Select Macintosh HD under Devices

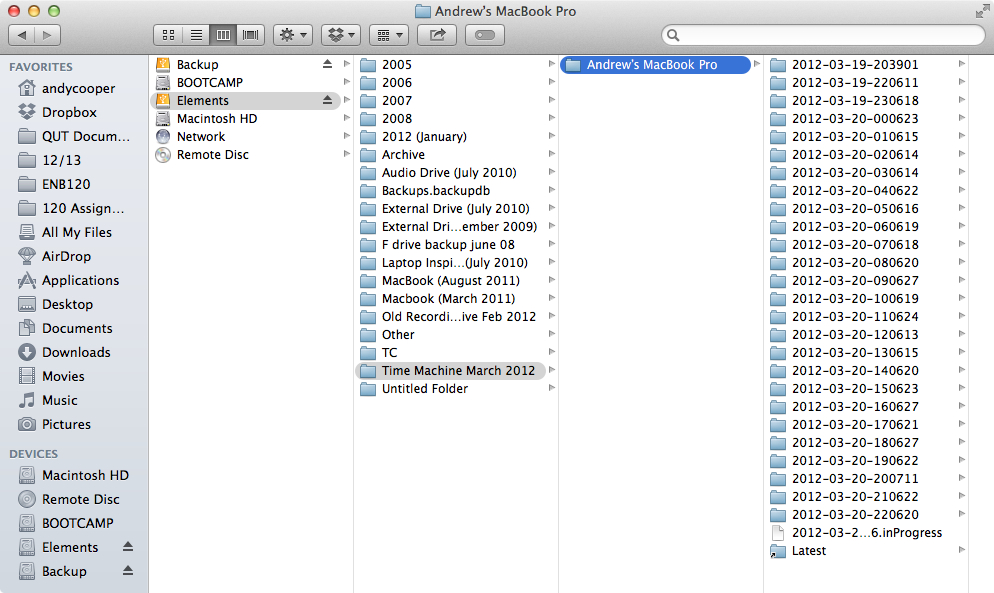pyautogui.click(x=74, y=475)
